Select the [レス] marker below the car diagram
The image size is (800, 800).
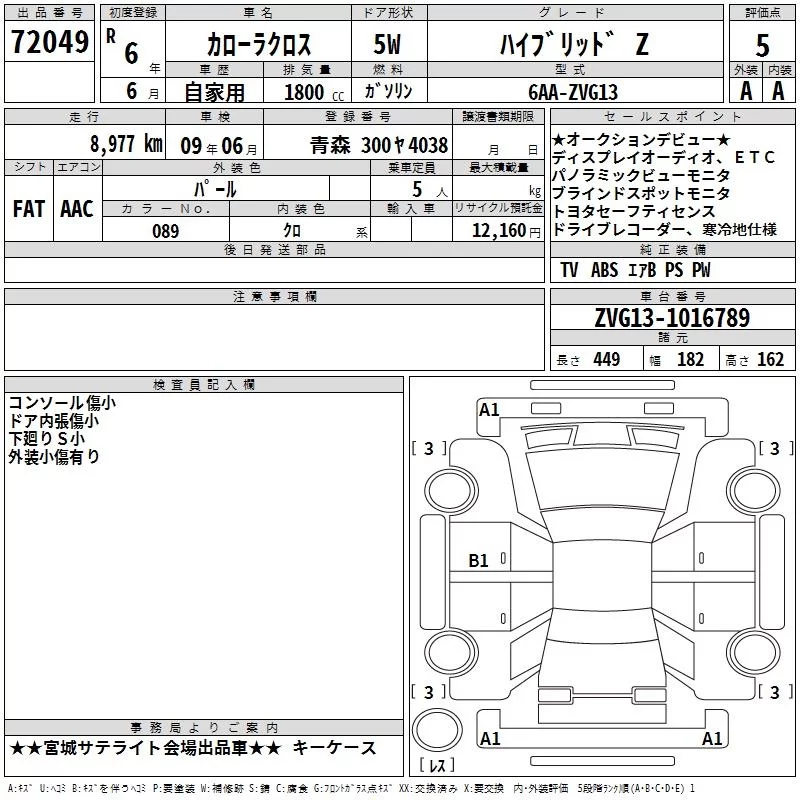435,767
